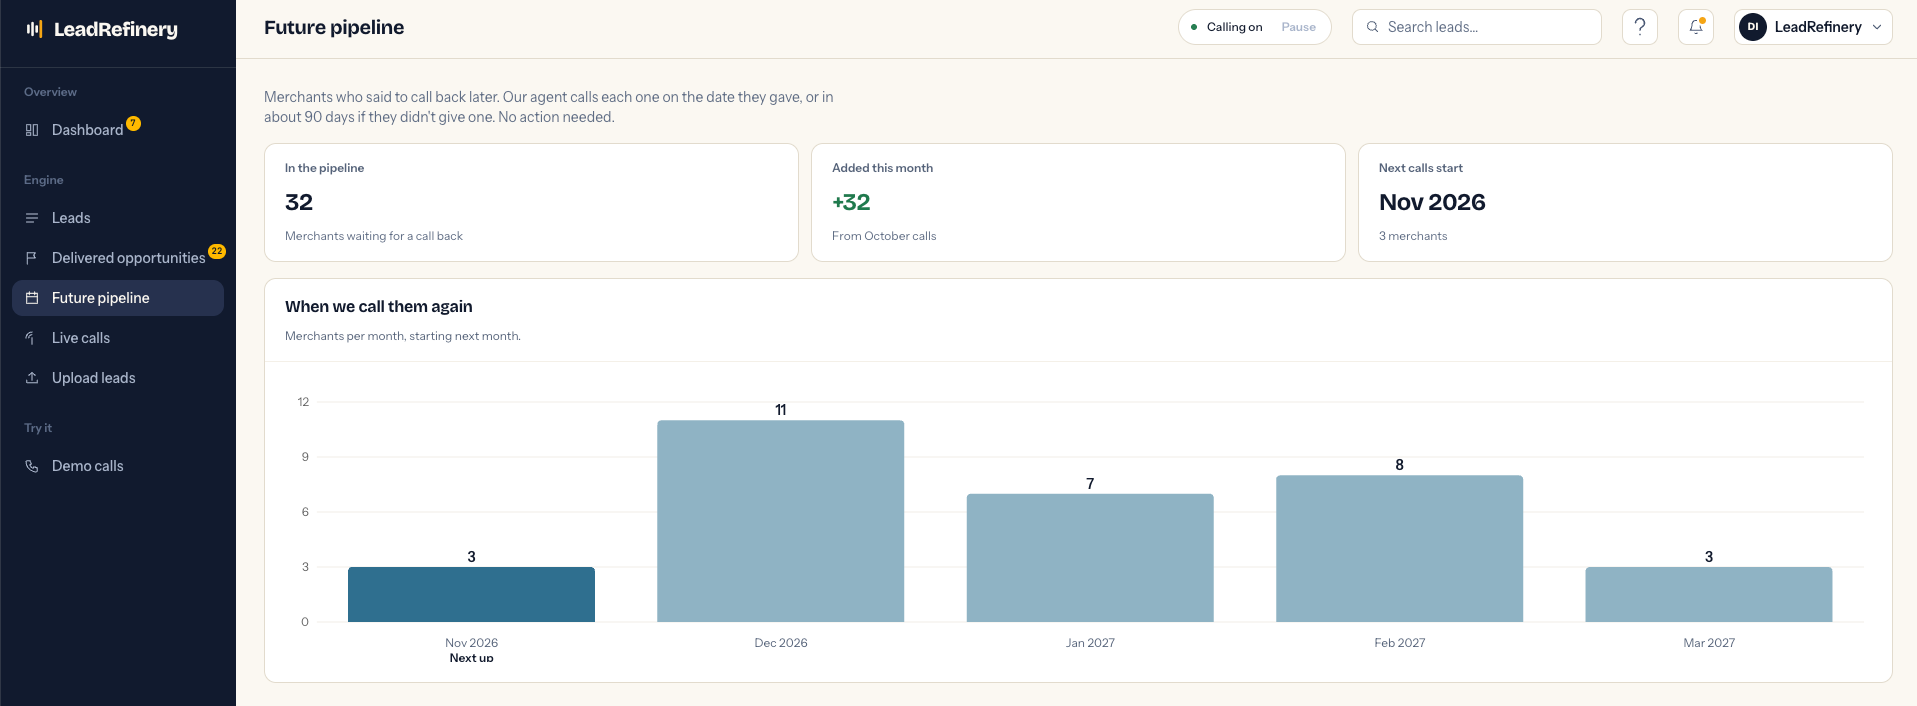
Task: Click the Dec 2026 chart bar
Action: pos(780,521)
